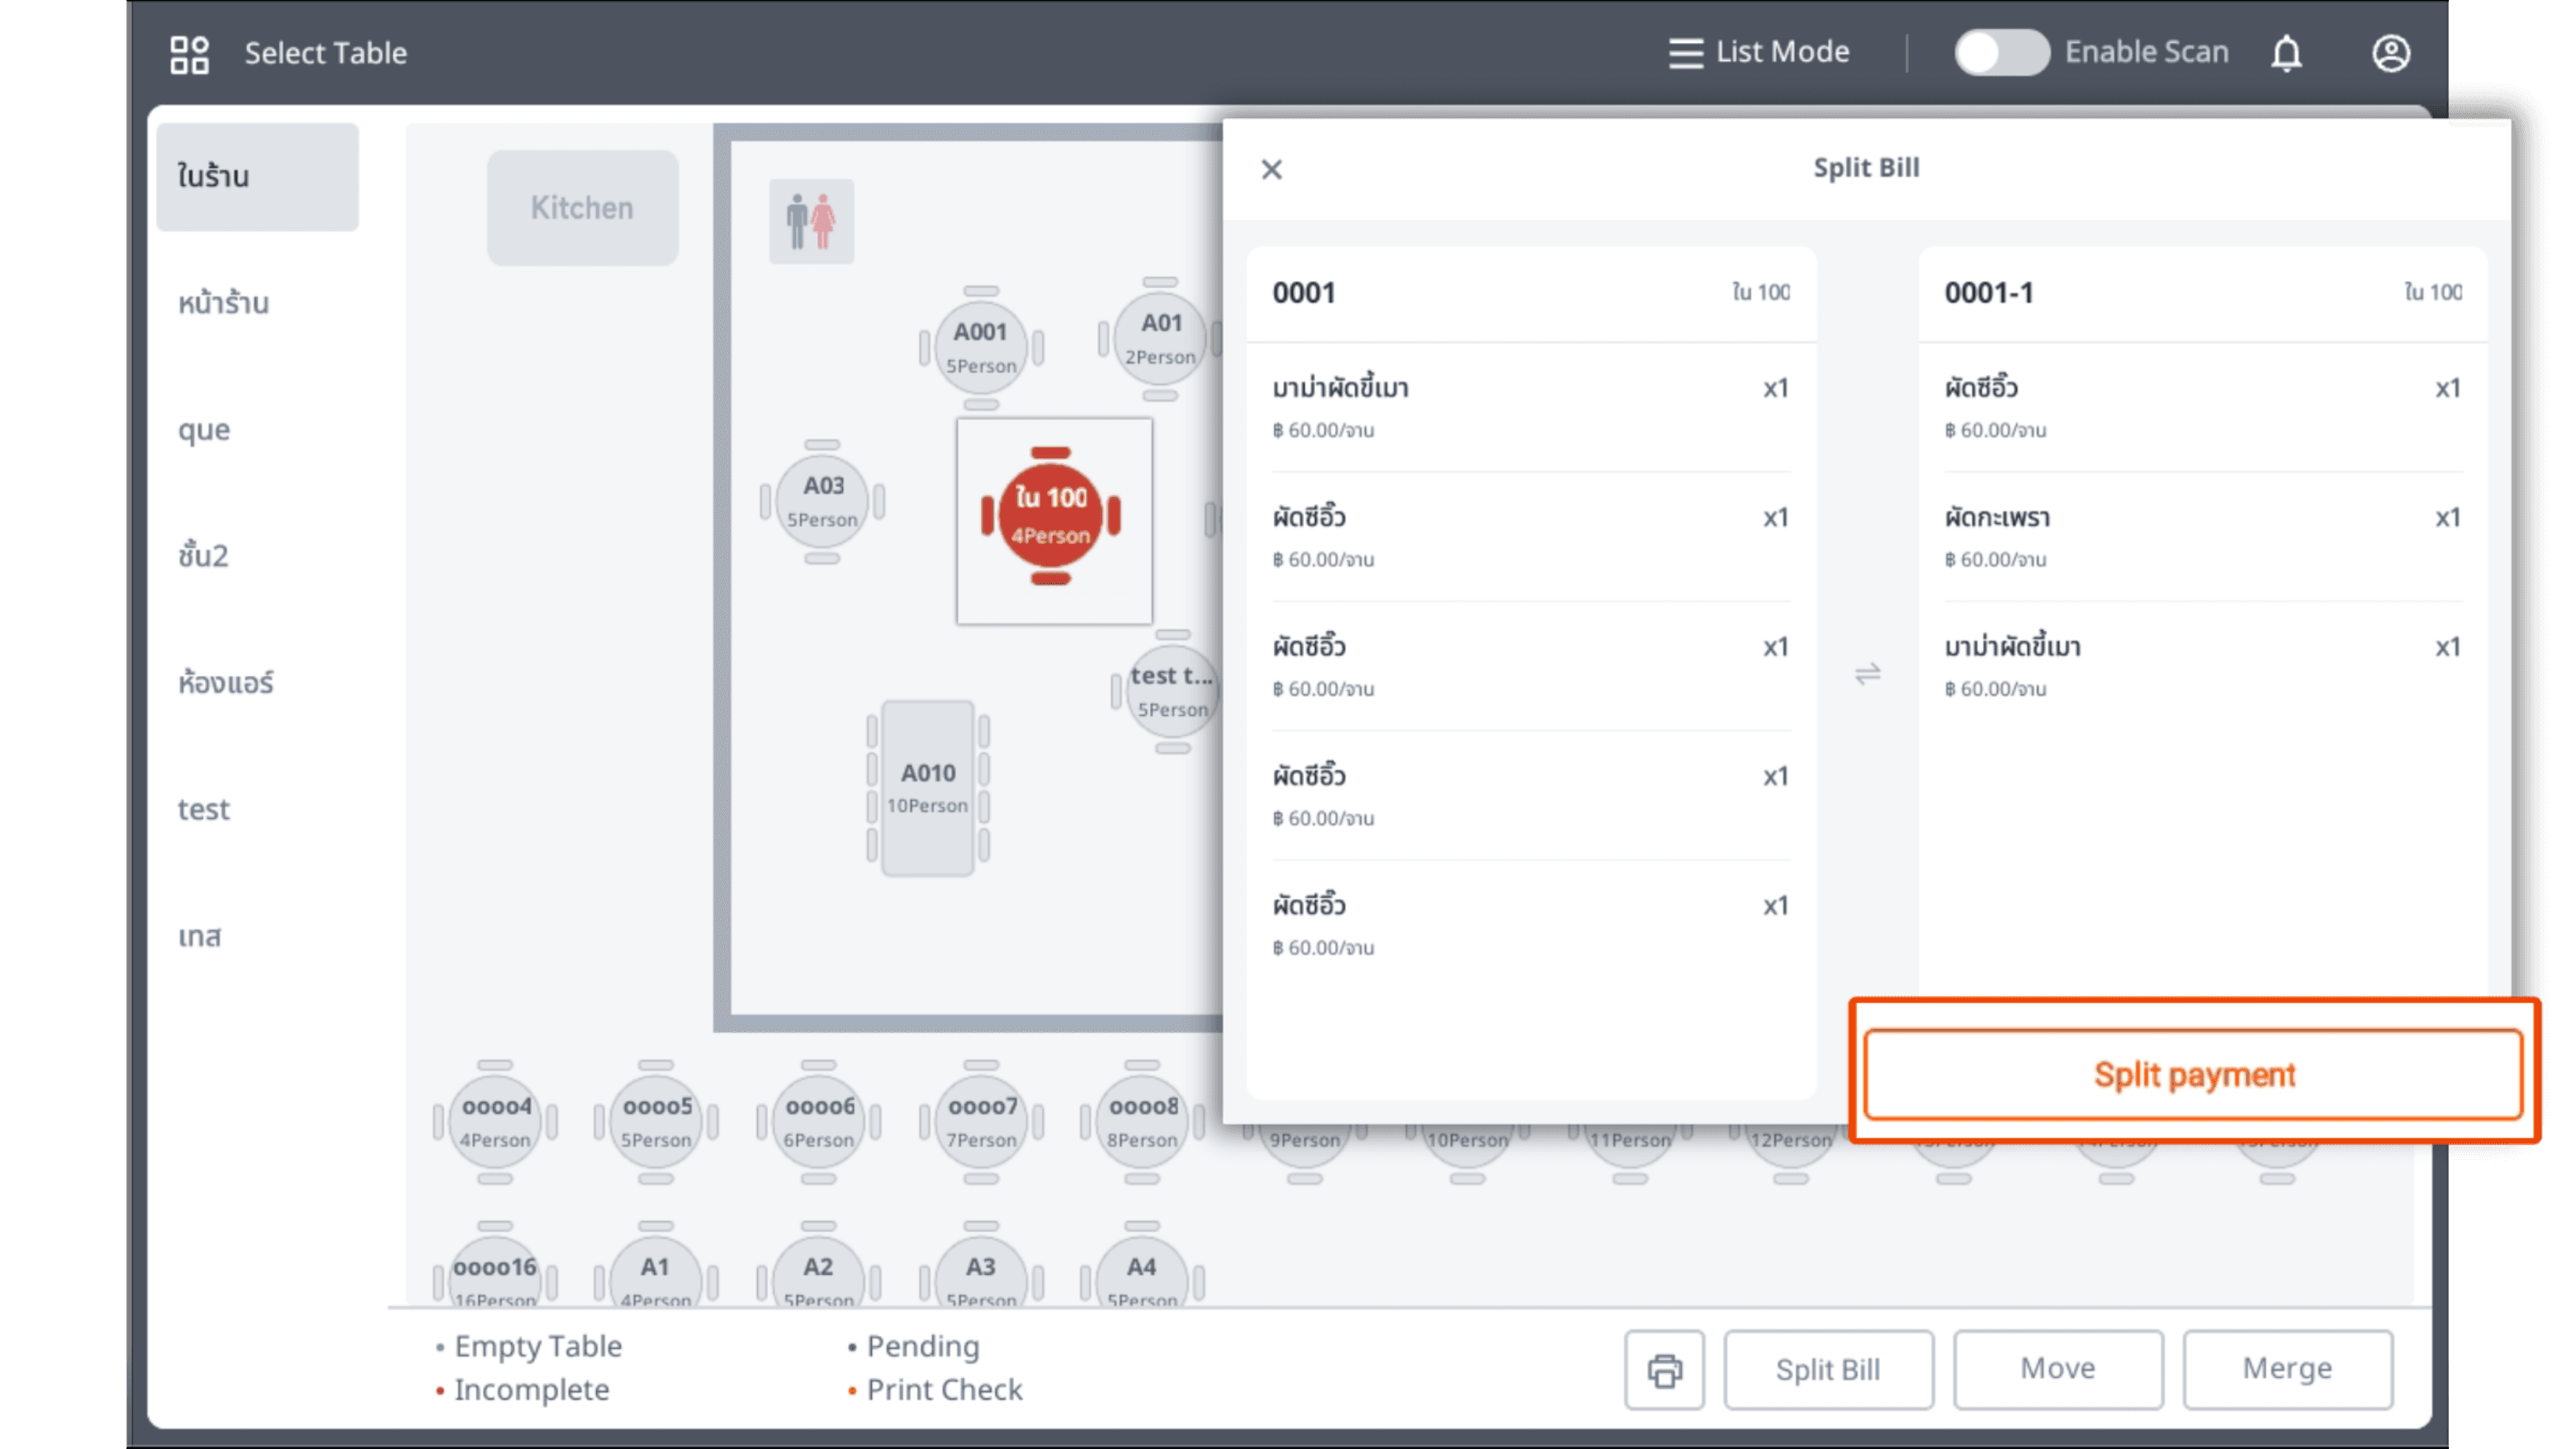This screenshot has height=1449, width=2576.
Task: Select table A001 on the floor plan
Action: [x=981, y=347]
